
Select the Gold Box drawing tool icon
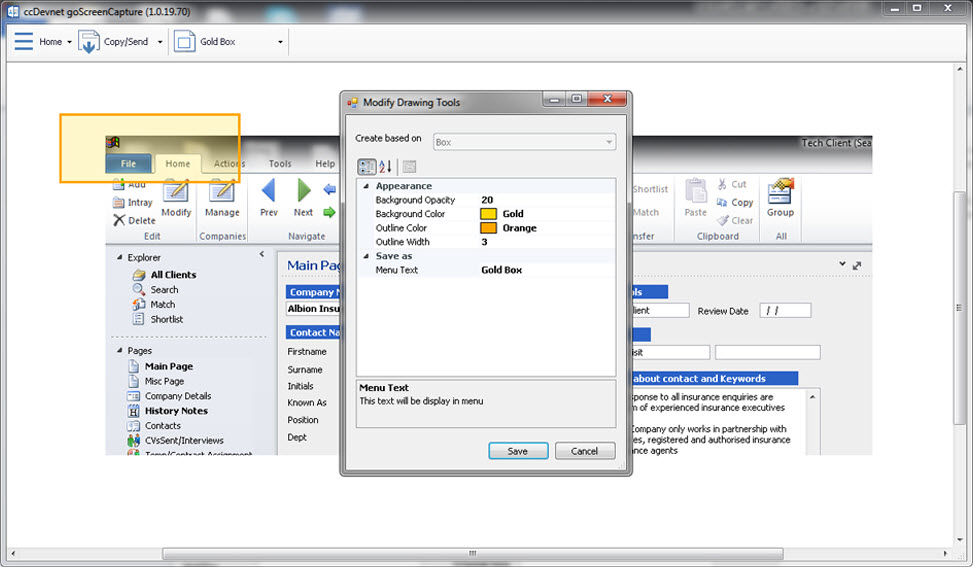(184, 42)
